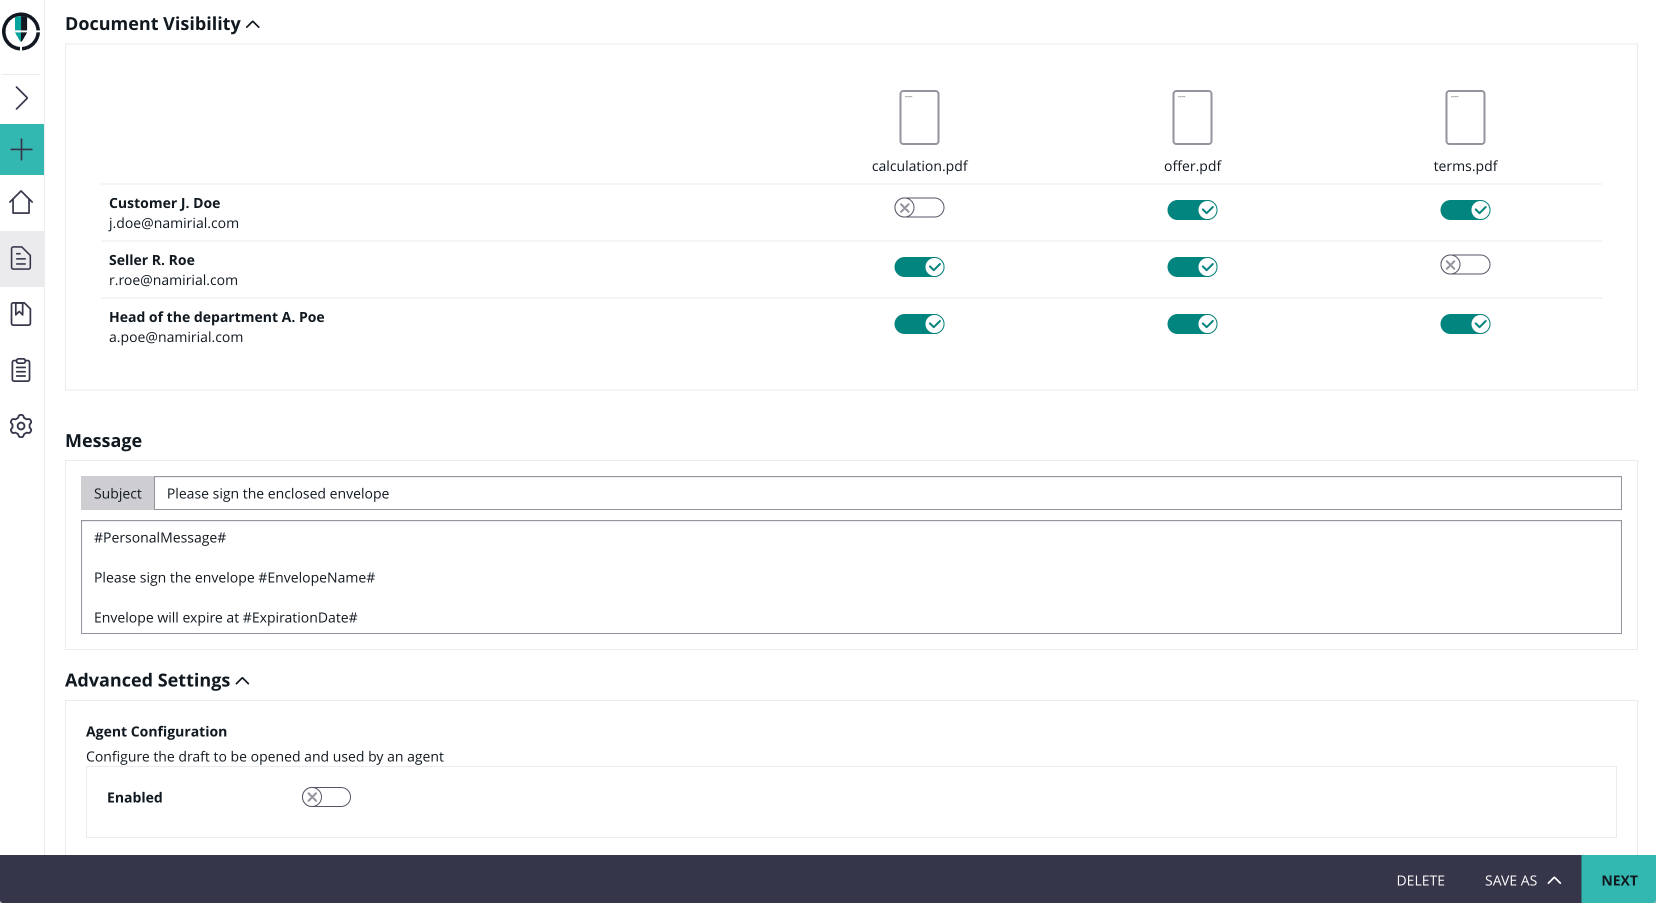Enable calculation.pdf visibility for Customer J. Doe
The height and width of the screenshot is (903, 1656).
click(x=919, y=207)
